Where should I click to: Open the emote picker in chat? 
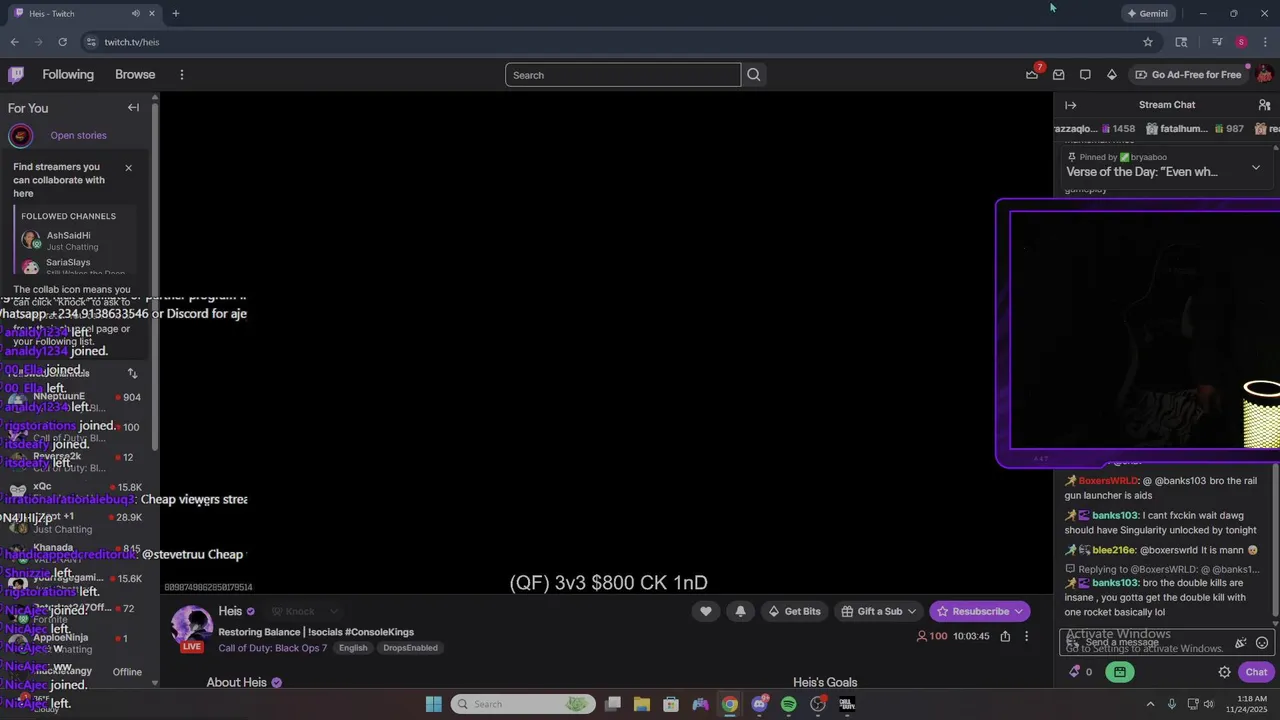pos(1262,643)
